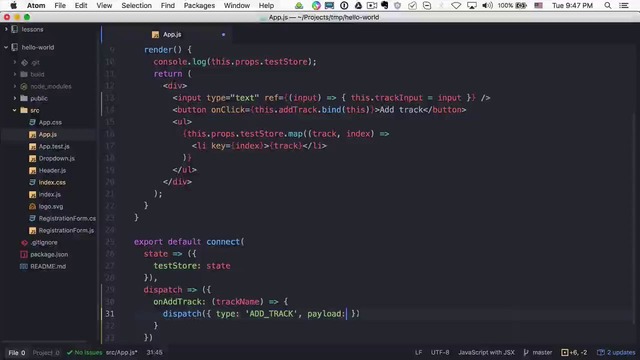The width and height of the screenshot is (640, 360).
Task: Click the package.json file icon
Action: click(x=24, y=254)
